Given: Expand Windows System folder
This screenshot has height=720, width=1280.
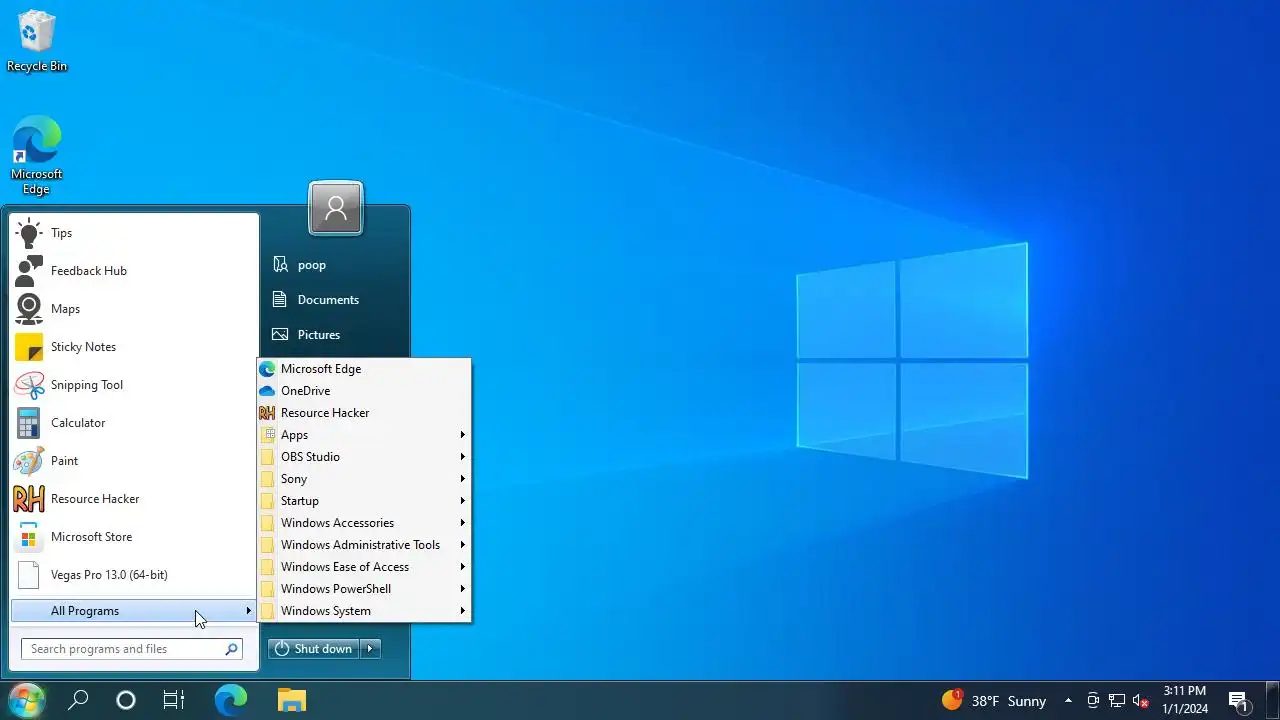Looking at the screenshot, I should 364,611.
